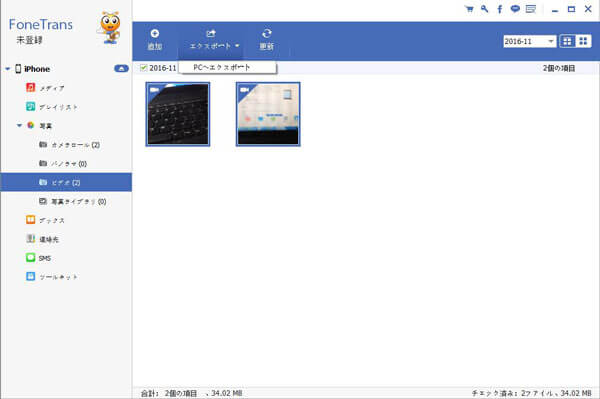600x399 pixels.
Task: Click the shopping cart icon
Action: (x=469, y=9)
